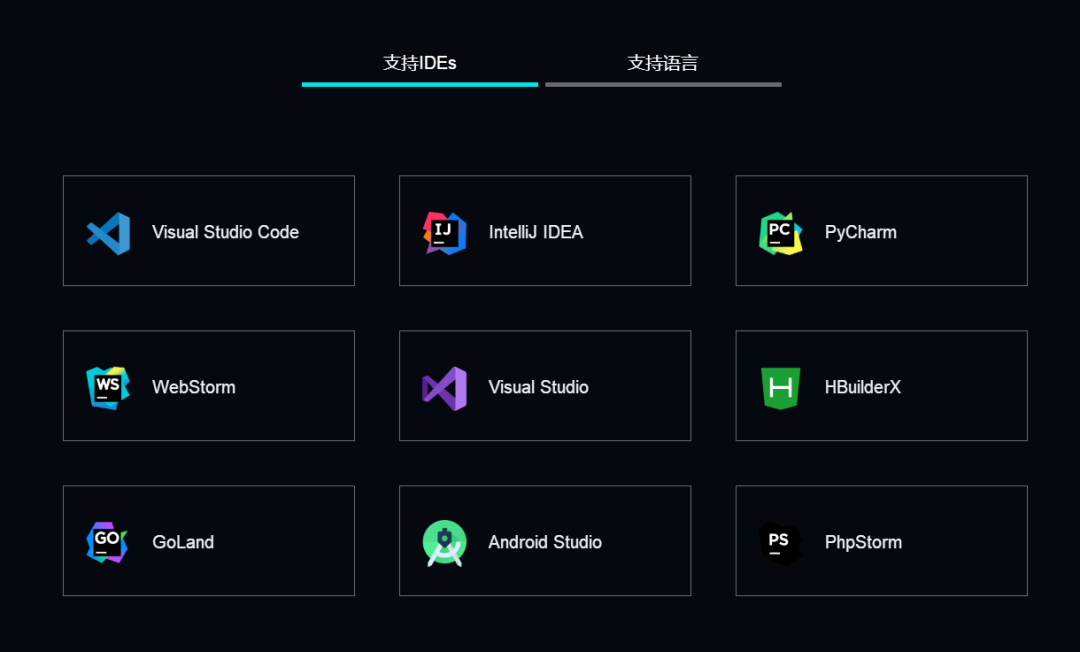The height and width of the screenshot is (652, 1080).
Task: Select the PyCharm card
Action: coord(881,231)
